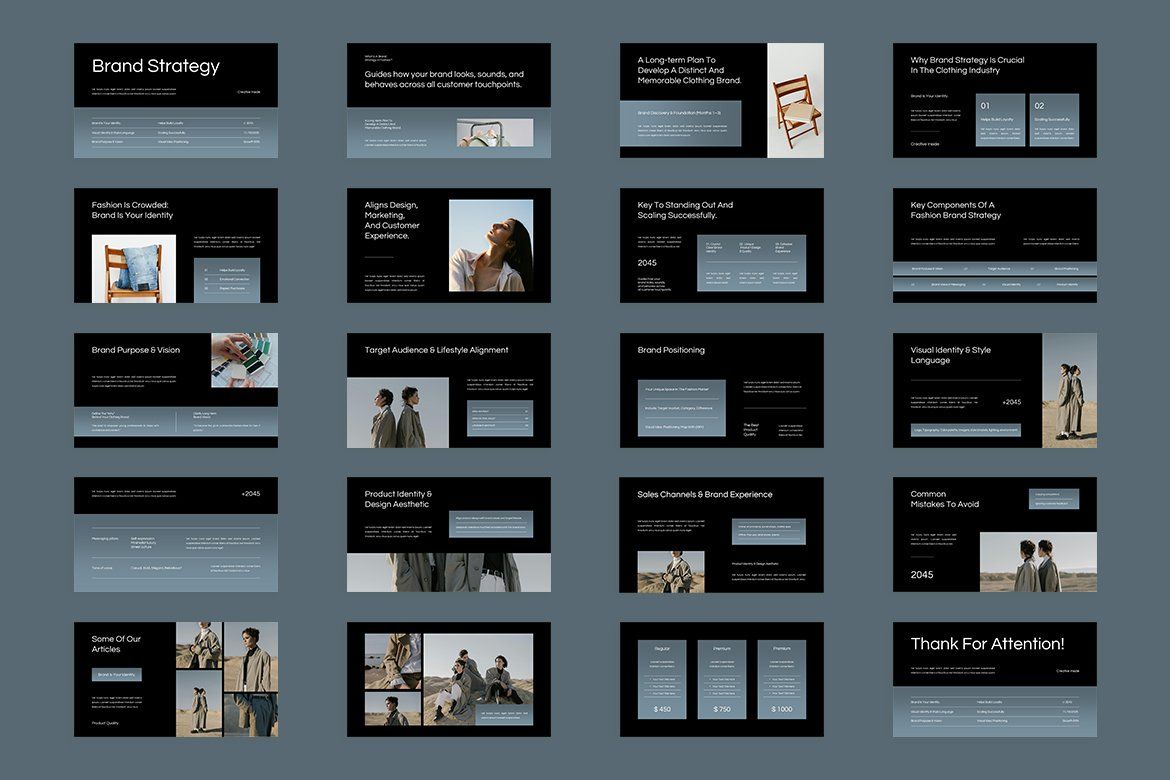This screenshot has height=780, width=1170.
Task: Click the 'Brand Strategy' heading text
Action: pyautogui.click(x=156, y=66)
